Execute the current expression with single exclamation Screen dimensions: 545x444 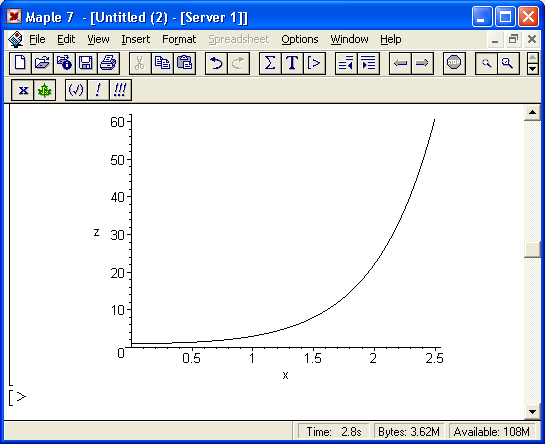(x=98, y=90)
